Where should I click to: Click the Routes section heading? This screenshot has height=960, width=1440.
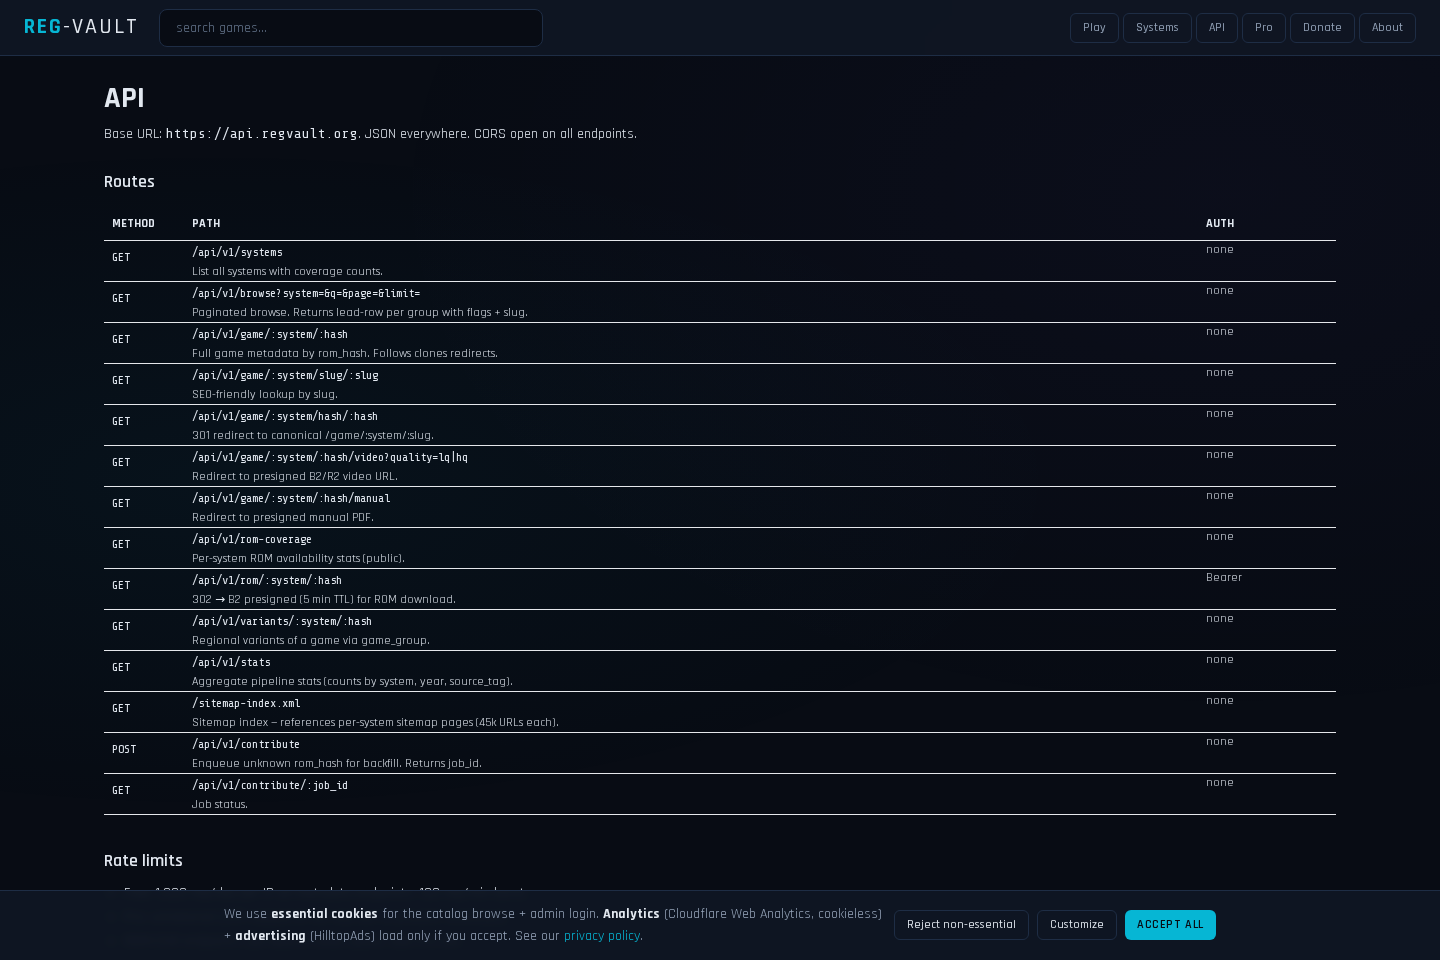tap(129, 182)
